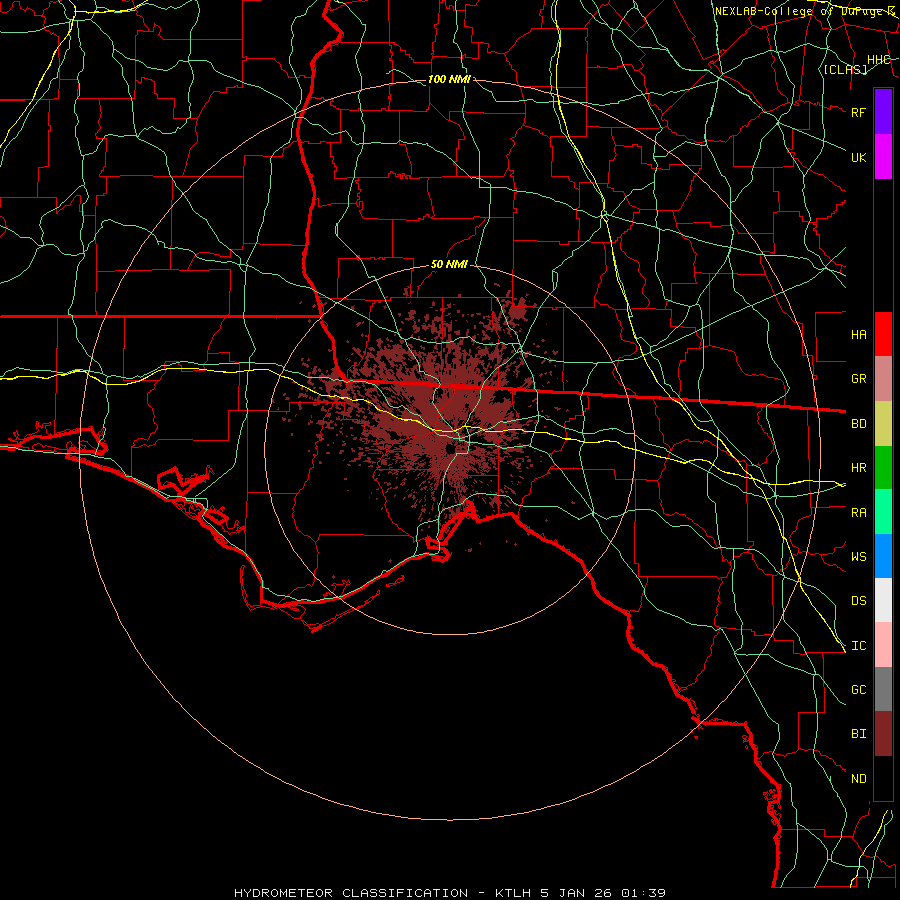Select the IC pink legend swatch
This screenshot has width=900, height=900.
[883, 645]
